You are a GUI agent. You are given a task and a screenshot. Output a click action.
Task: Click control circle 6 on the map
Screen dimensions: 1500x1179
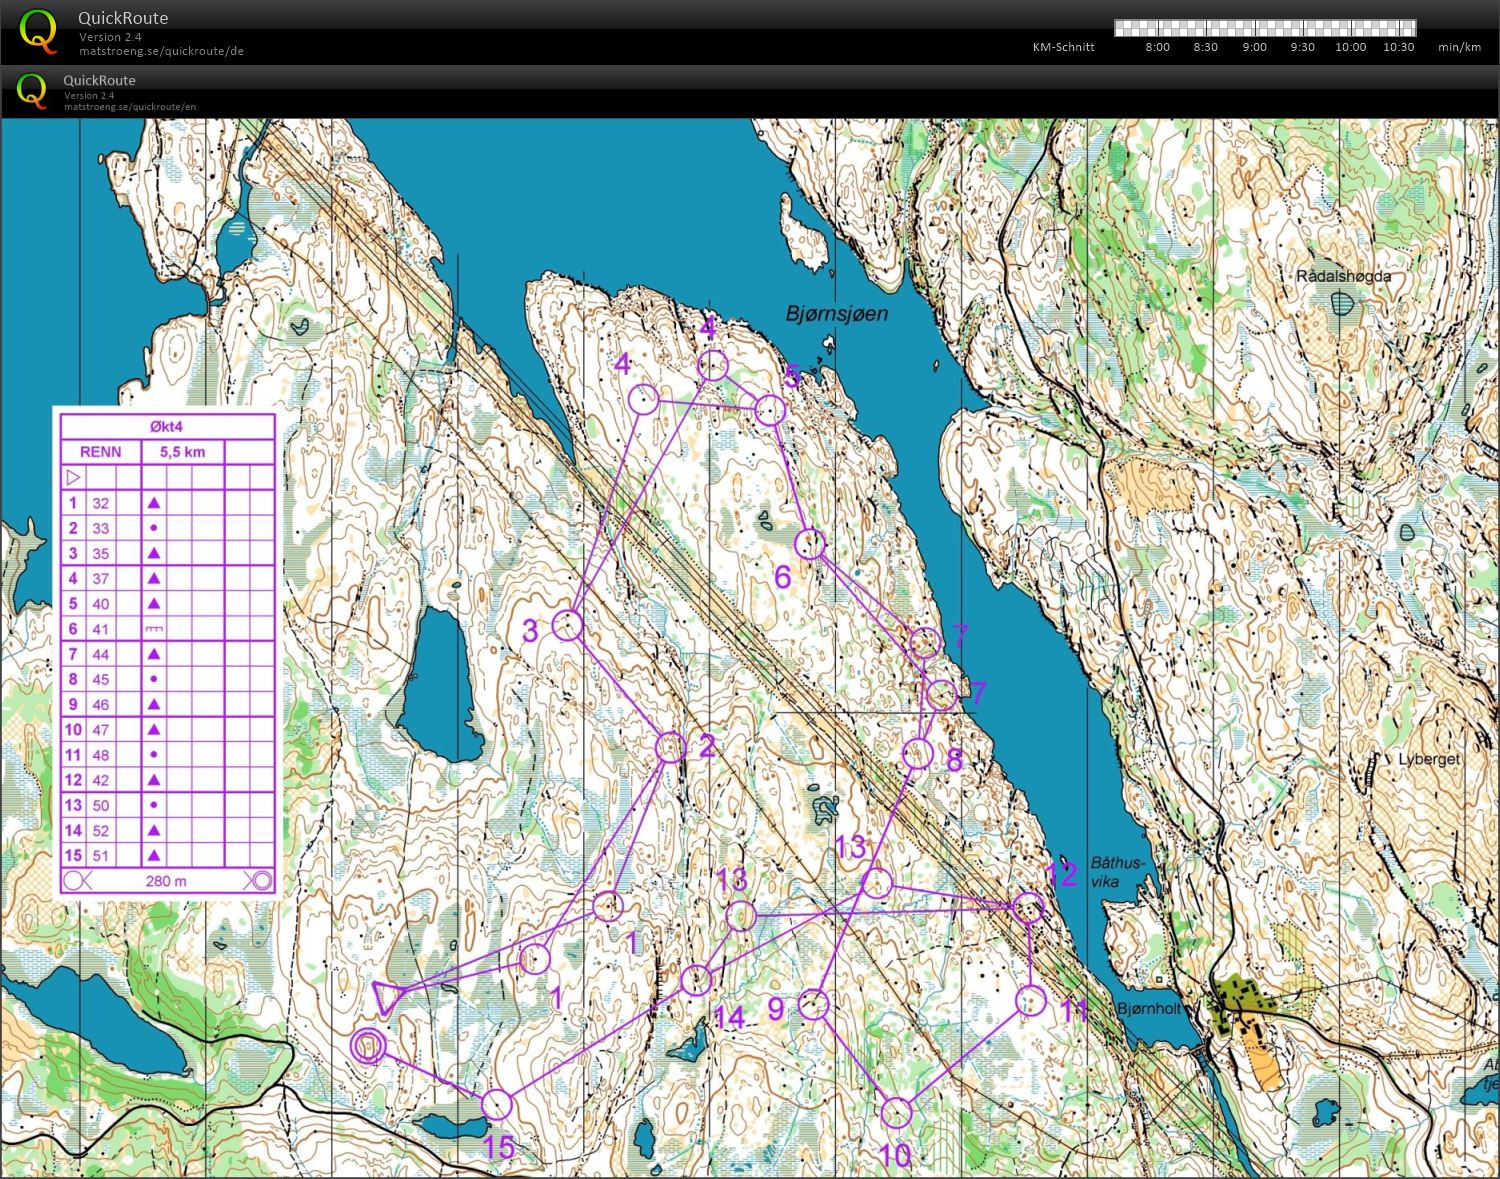tap(810, 544)
